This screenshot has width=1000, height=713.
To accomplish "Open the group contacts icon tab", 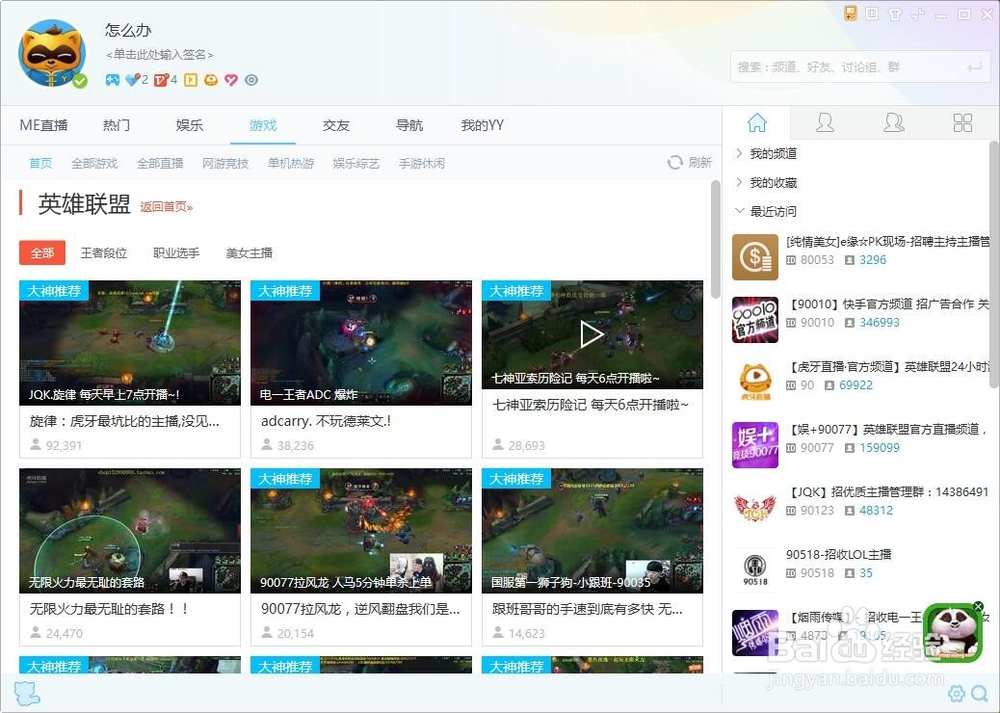I will [x=893, y=122].
